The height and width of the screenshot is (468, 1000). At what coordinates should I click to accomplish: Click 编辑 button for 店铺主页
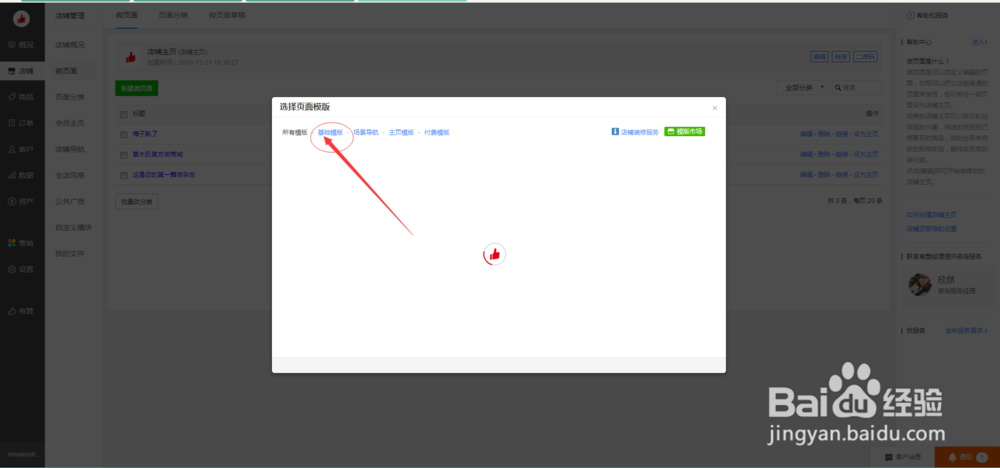tap(819, 57)
